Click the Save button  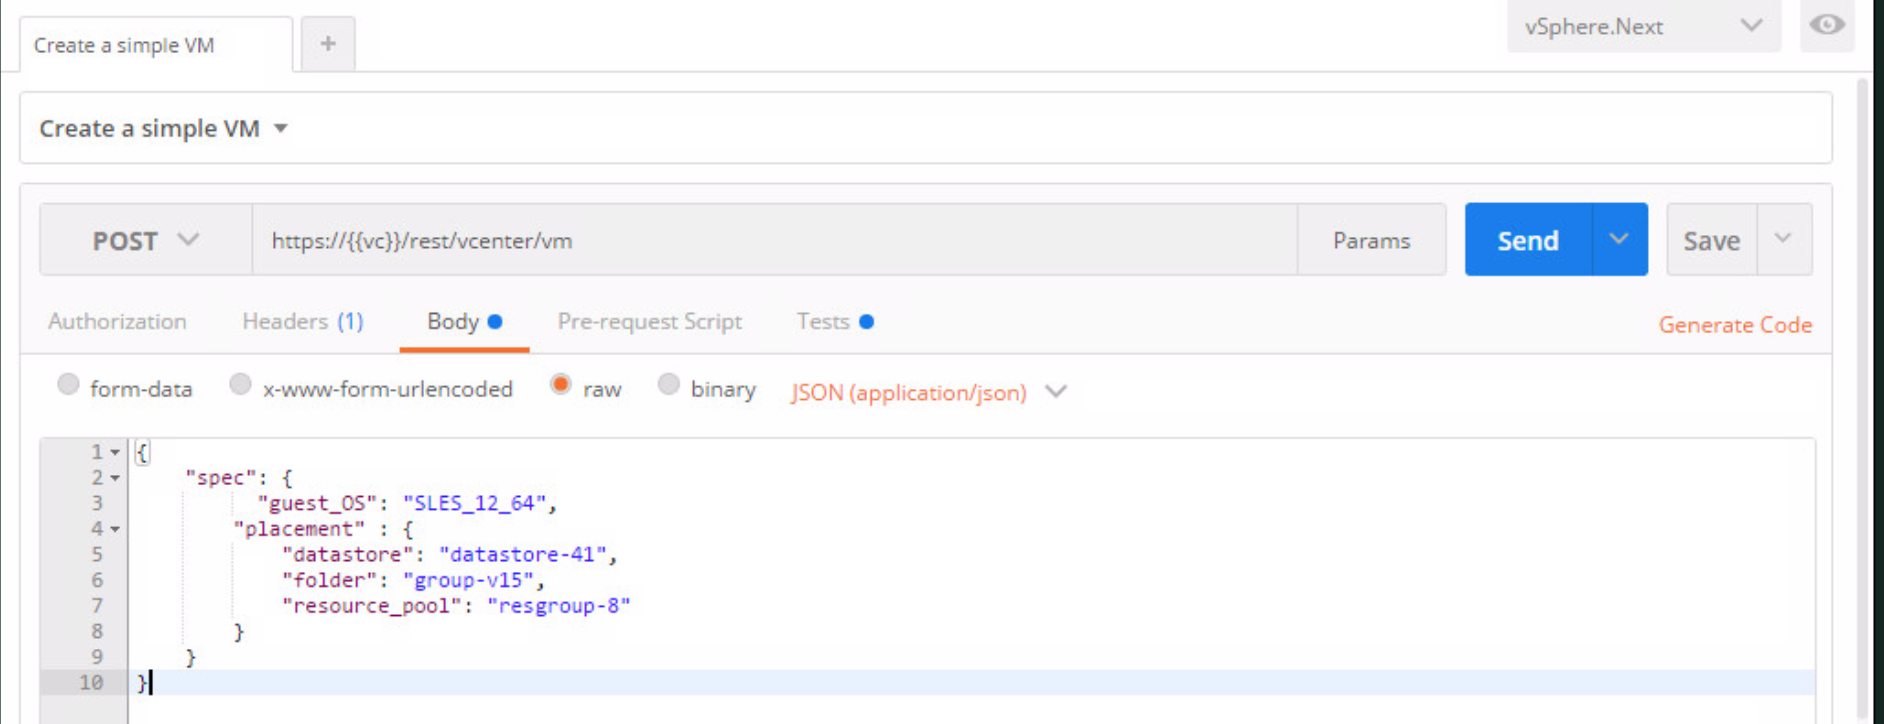point(1711,240)
